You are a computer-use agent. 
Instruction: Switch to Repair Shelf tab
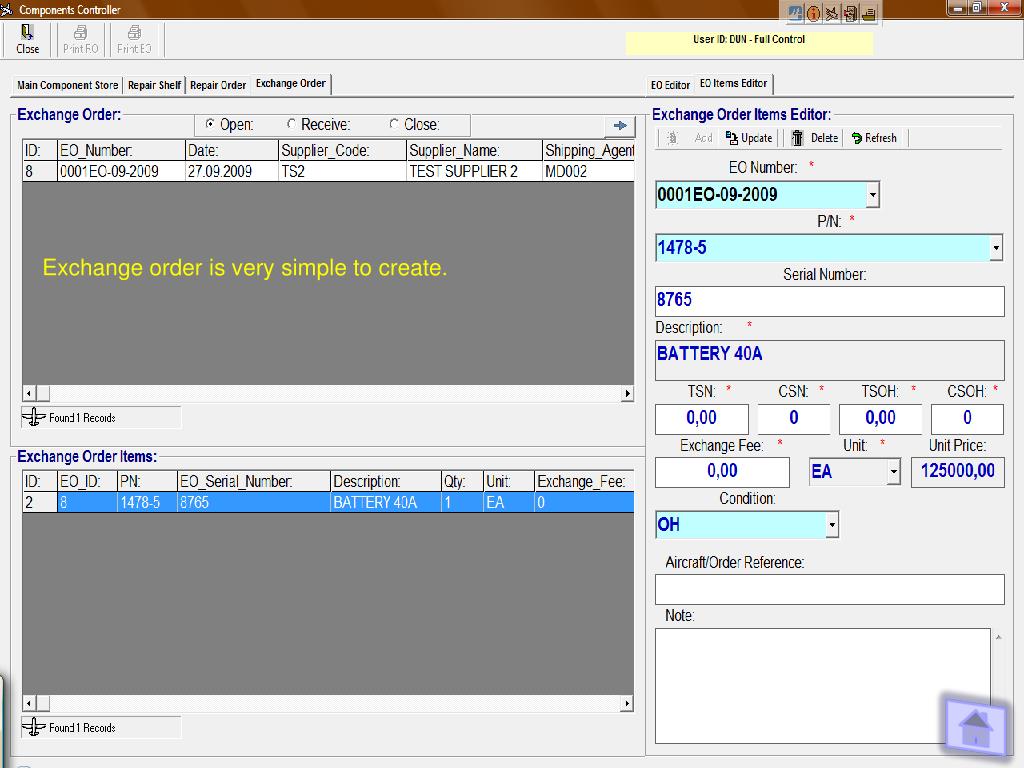click(x=154, y=85)
